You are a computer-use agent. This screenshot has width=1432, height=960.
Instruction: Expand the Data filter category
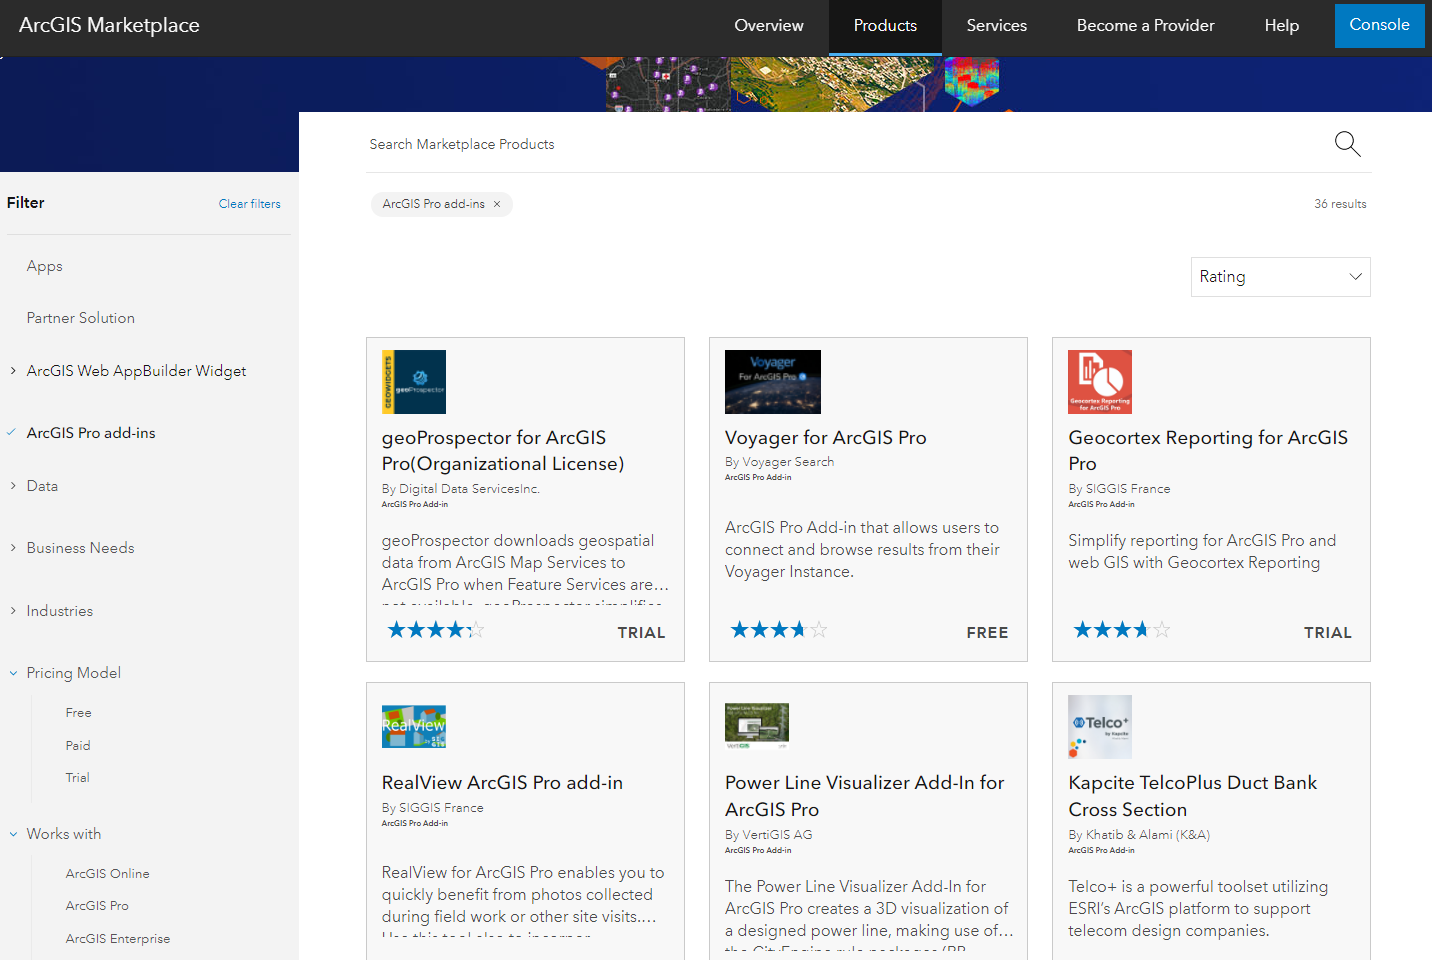(13, 486)
